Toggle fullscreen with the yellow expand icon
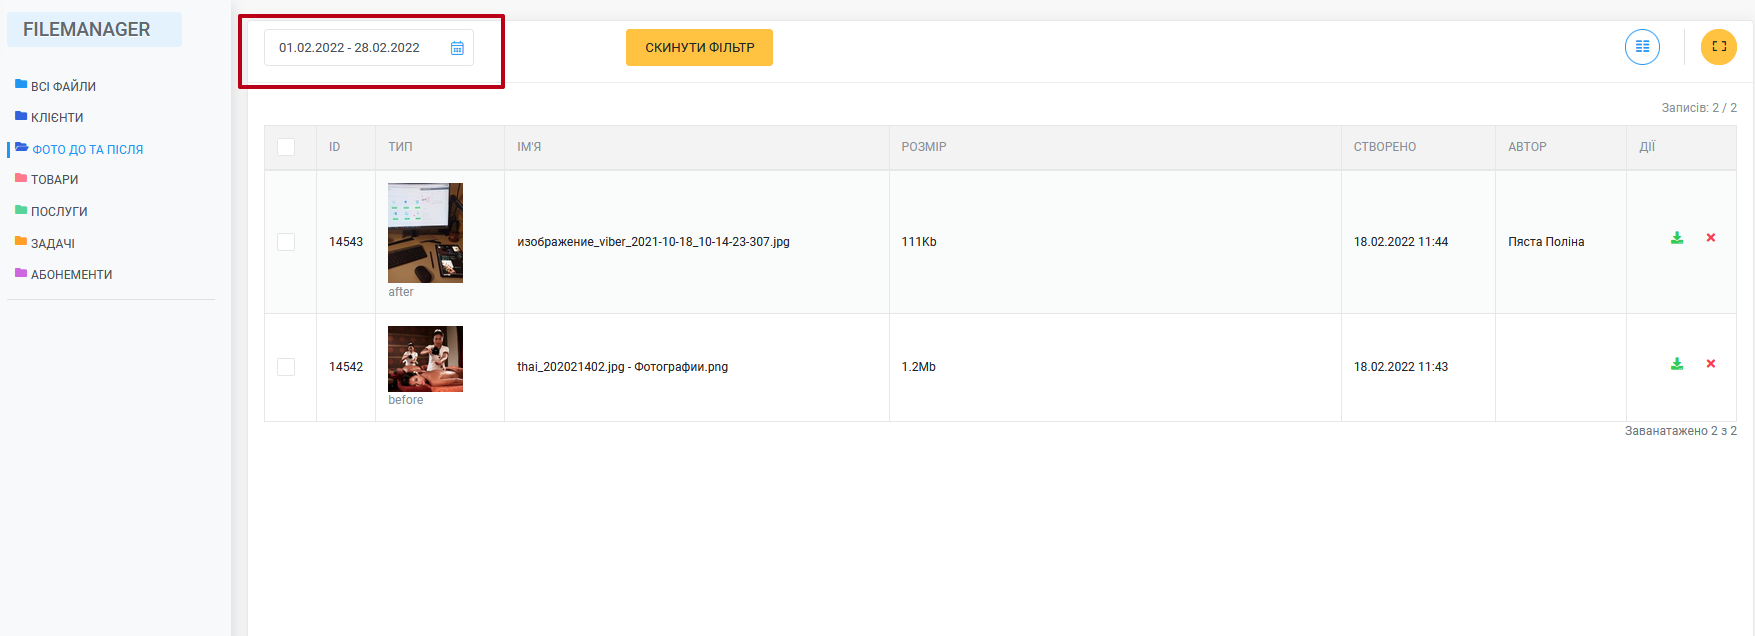Screen dimensions: 1755x636 [x=1718, y=47]
